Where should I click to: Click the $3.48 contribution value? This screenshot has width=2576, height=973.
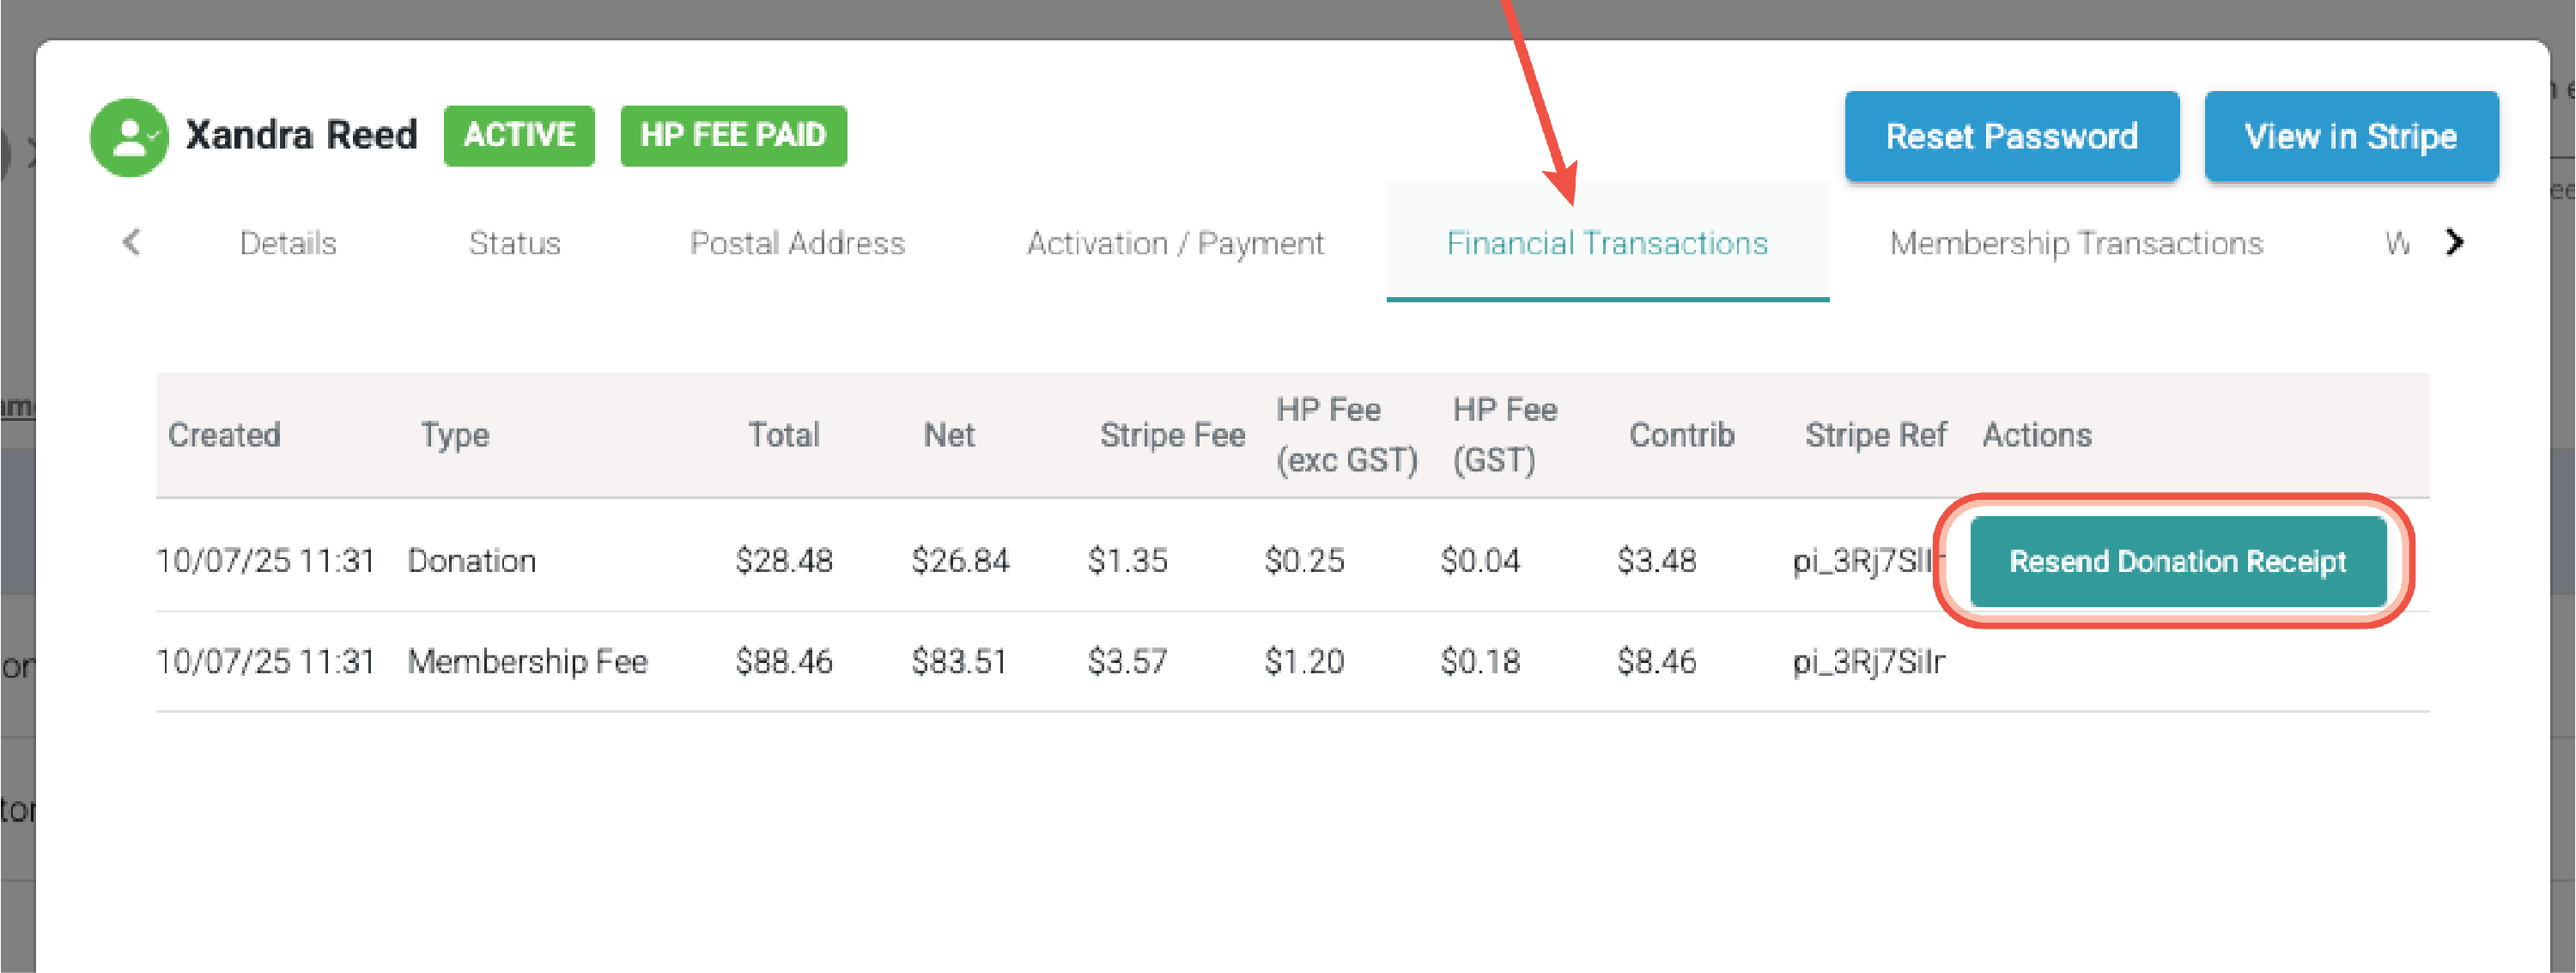click(1657, 561)
